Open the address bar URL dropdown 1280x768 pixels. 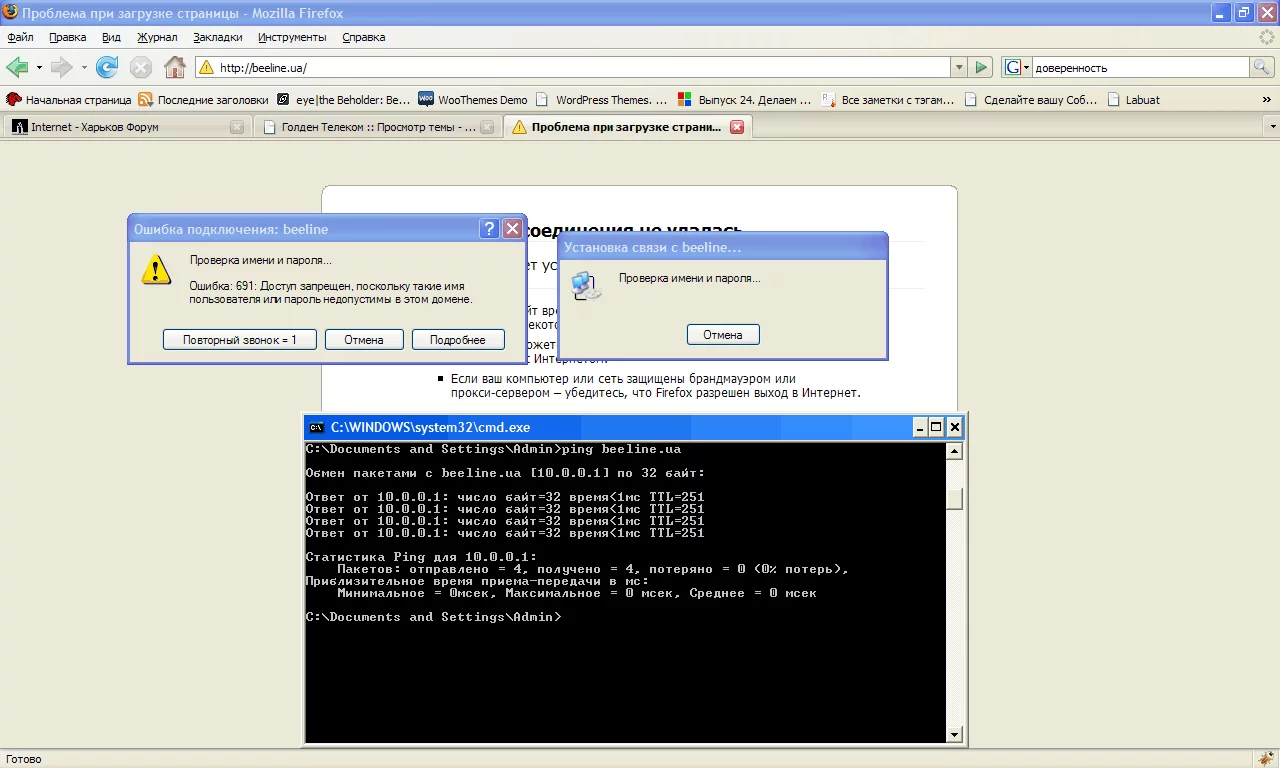click(959, 67)
